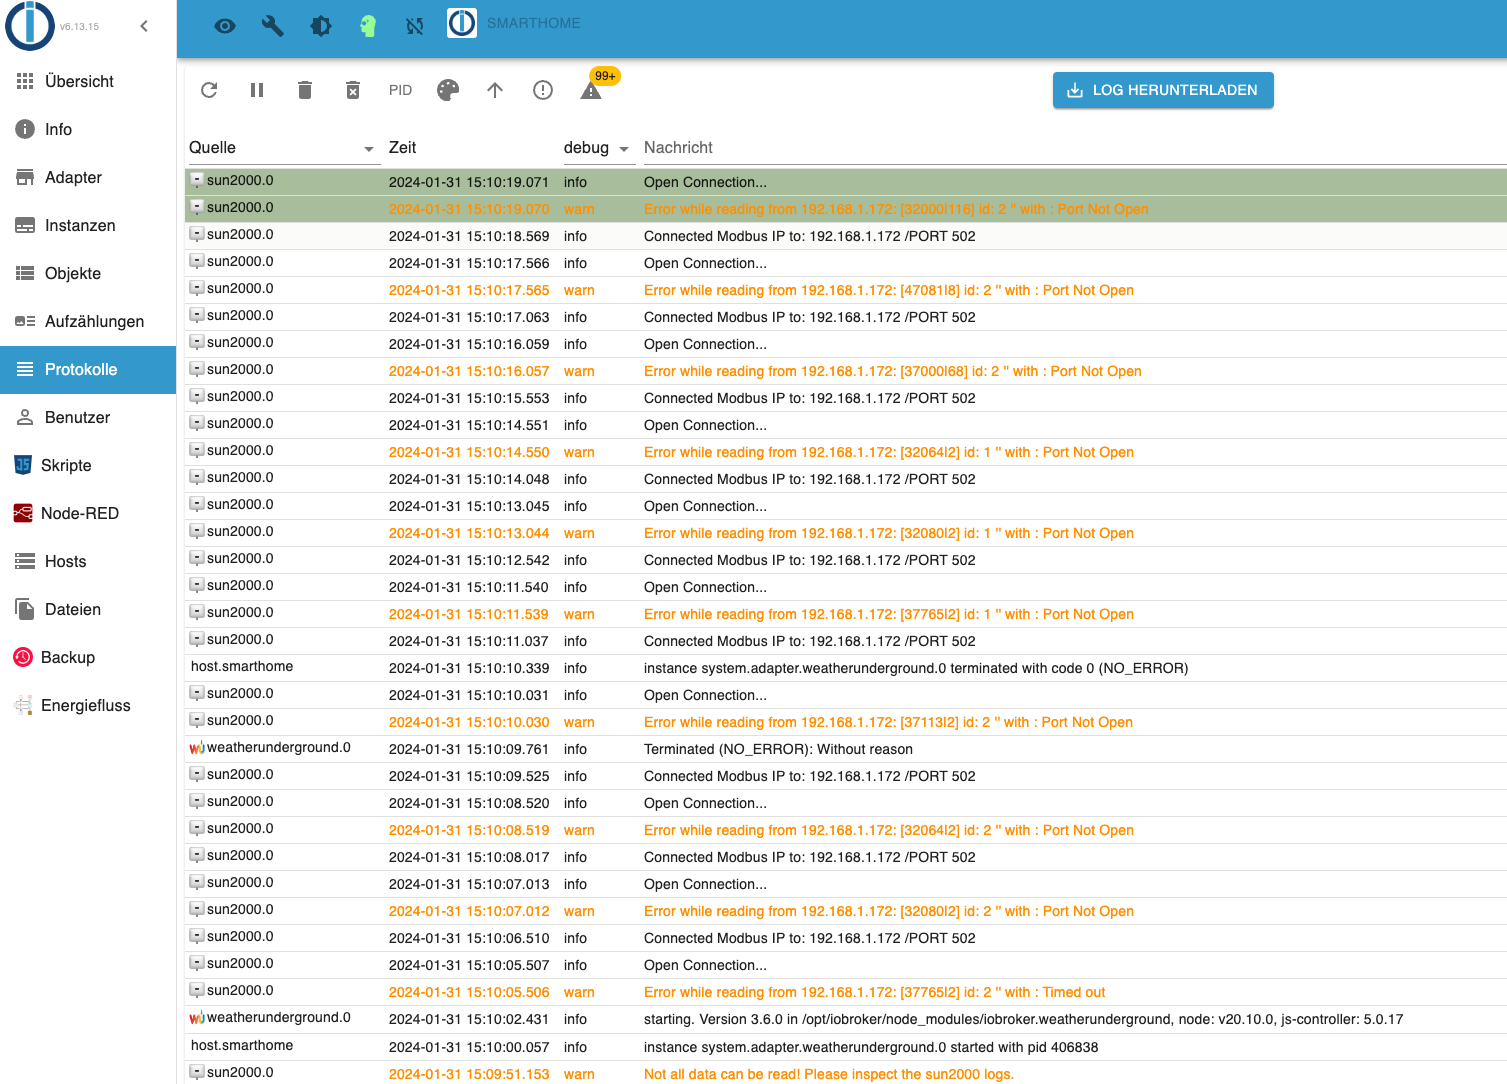This screenshot has width=1507, height=1084.
Task: Click the up arrow toolbar icon
Action: (495, 90)
